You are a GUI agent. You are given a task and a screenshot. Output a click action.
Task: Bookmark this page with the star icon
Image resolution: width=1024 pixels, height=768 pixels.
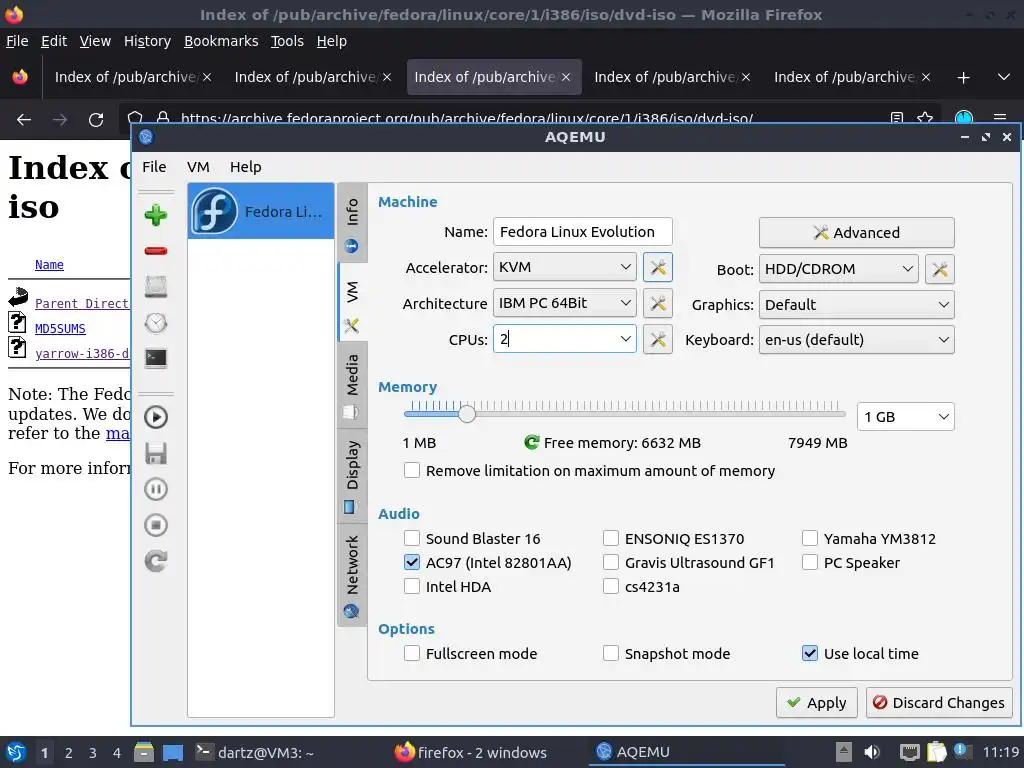click(925, 118)
